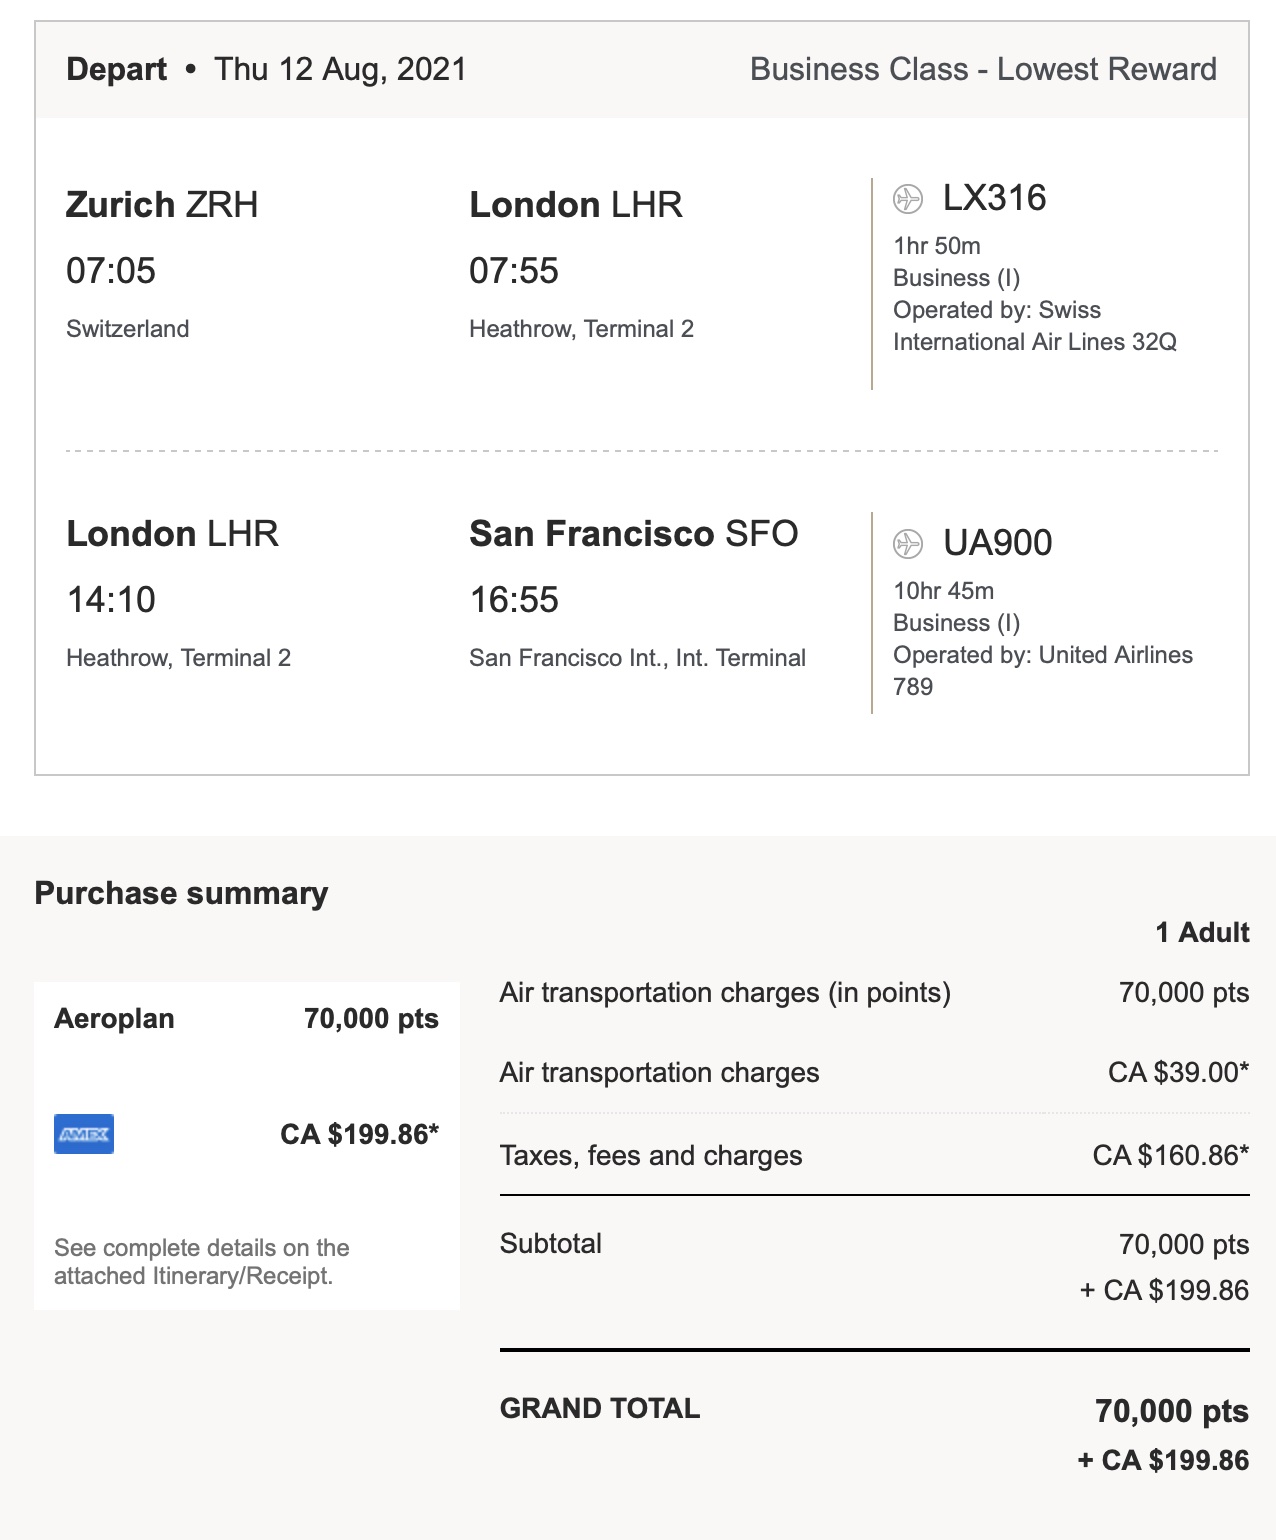Click the Zurich ZRH origin heading
The height and width of the screenshot is (1540, 1276).
[162, 205]
